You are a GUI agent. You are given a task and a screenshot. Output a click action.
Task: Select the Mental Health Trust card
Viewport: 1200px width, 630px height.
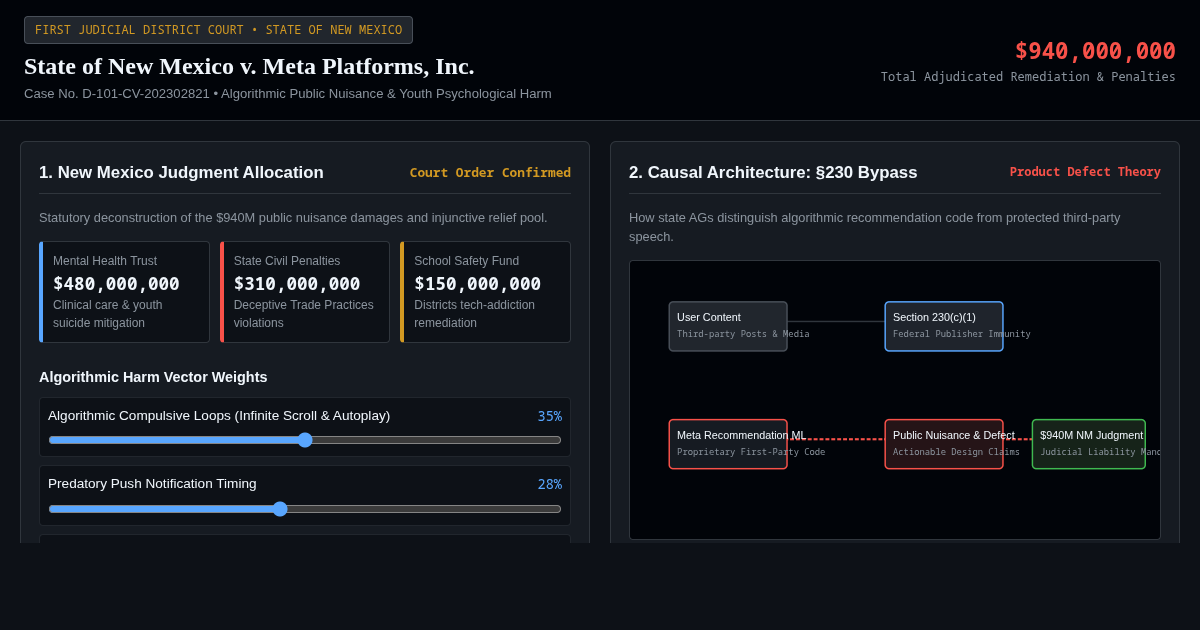pyautogui.click(x=124, y=292)
